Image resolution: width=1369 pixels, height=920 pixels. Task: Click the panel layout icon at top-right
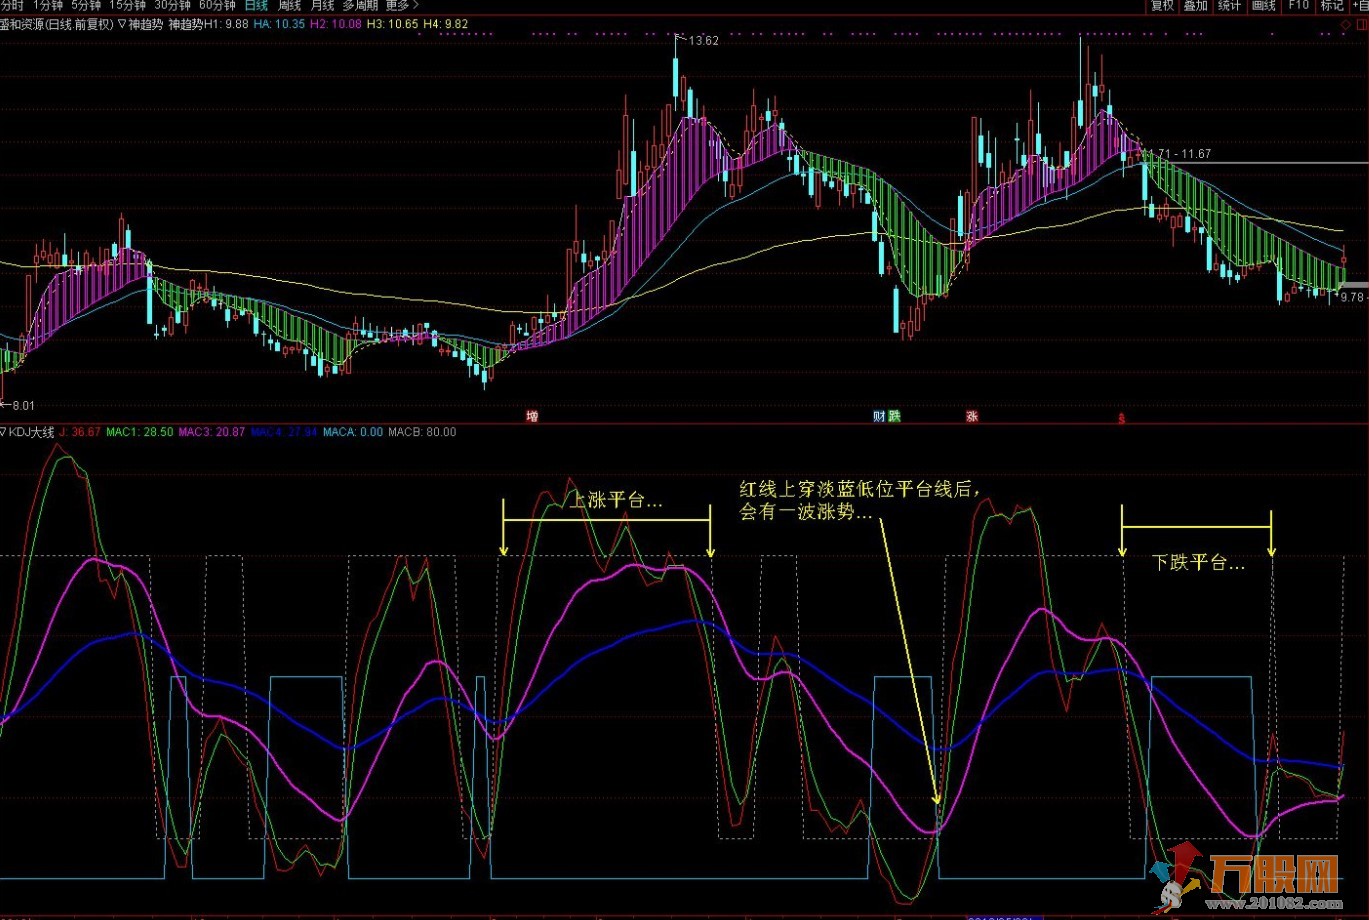click(x=1362, y=24)
